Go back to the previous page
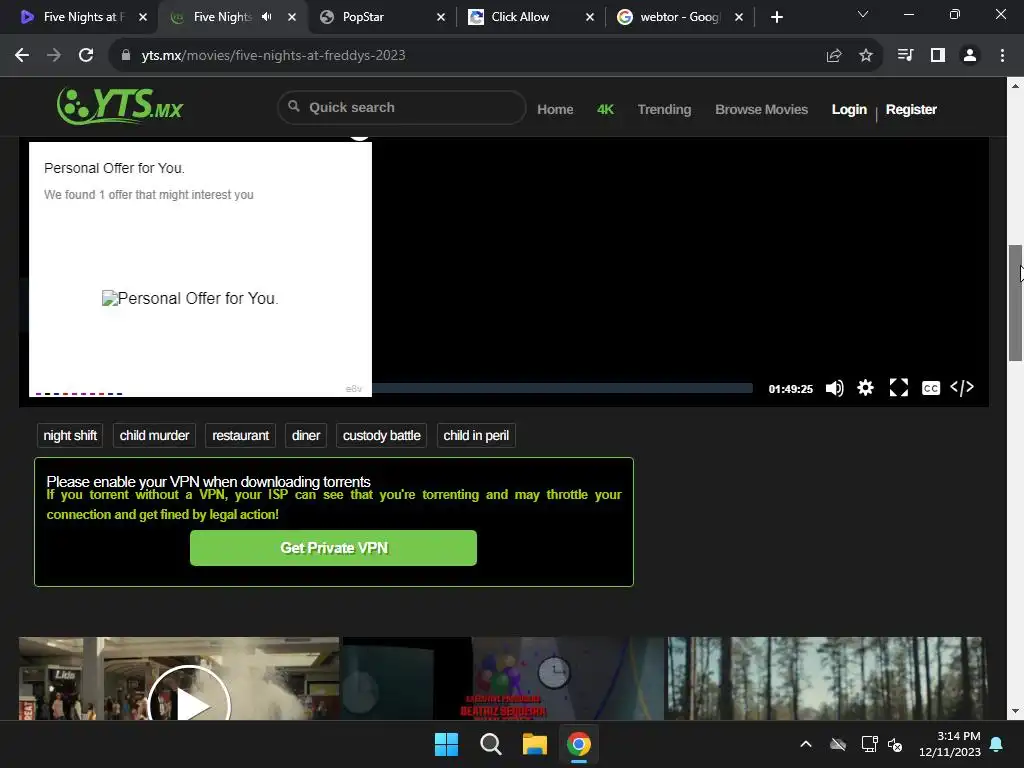 coord(22,56)
